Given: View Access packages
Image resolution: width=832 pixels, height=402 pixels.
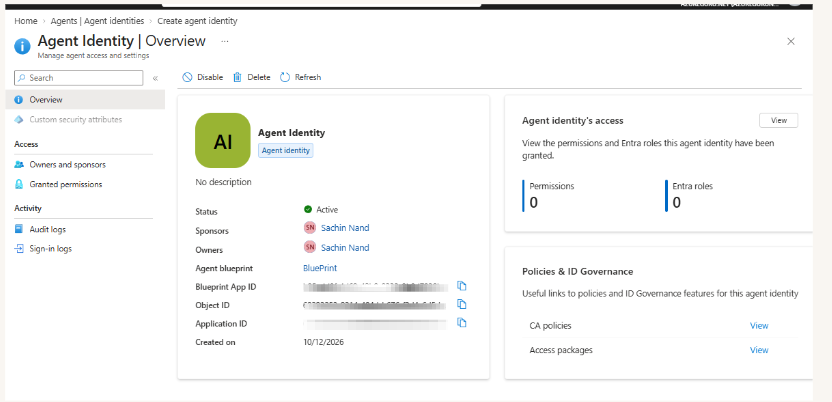Looking at the screenshot, I should coord(759,350).
